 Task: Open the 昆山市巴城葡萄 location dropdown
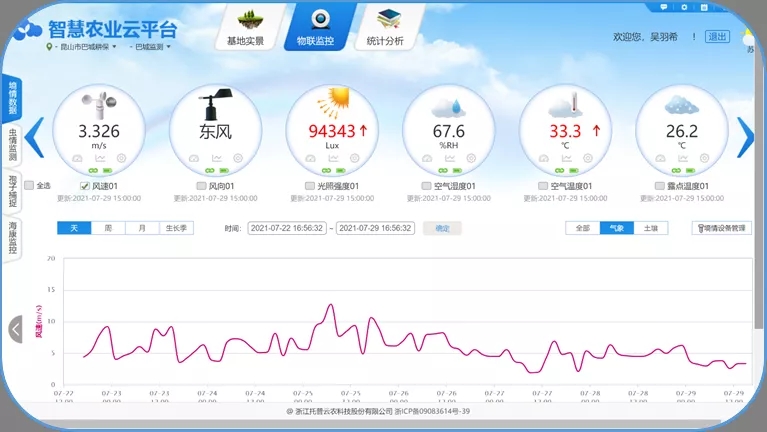(82, 47)
